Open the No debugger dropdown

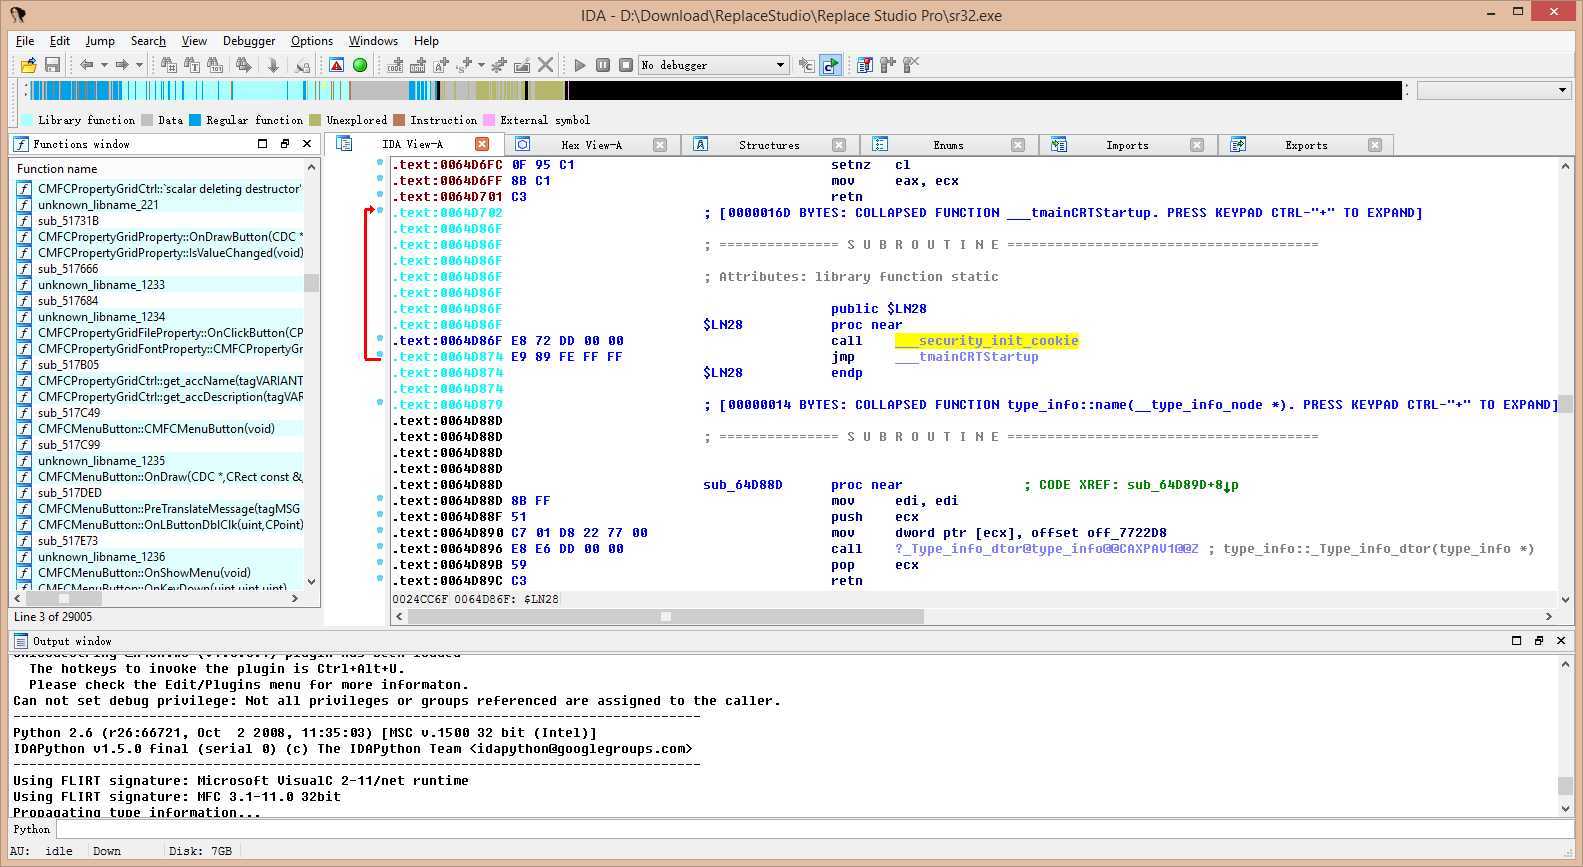pos(714,65)
